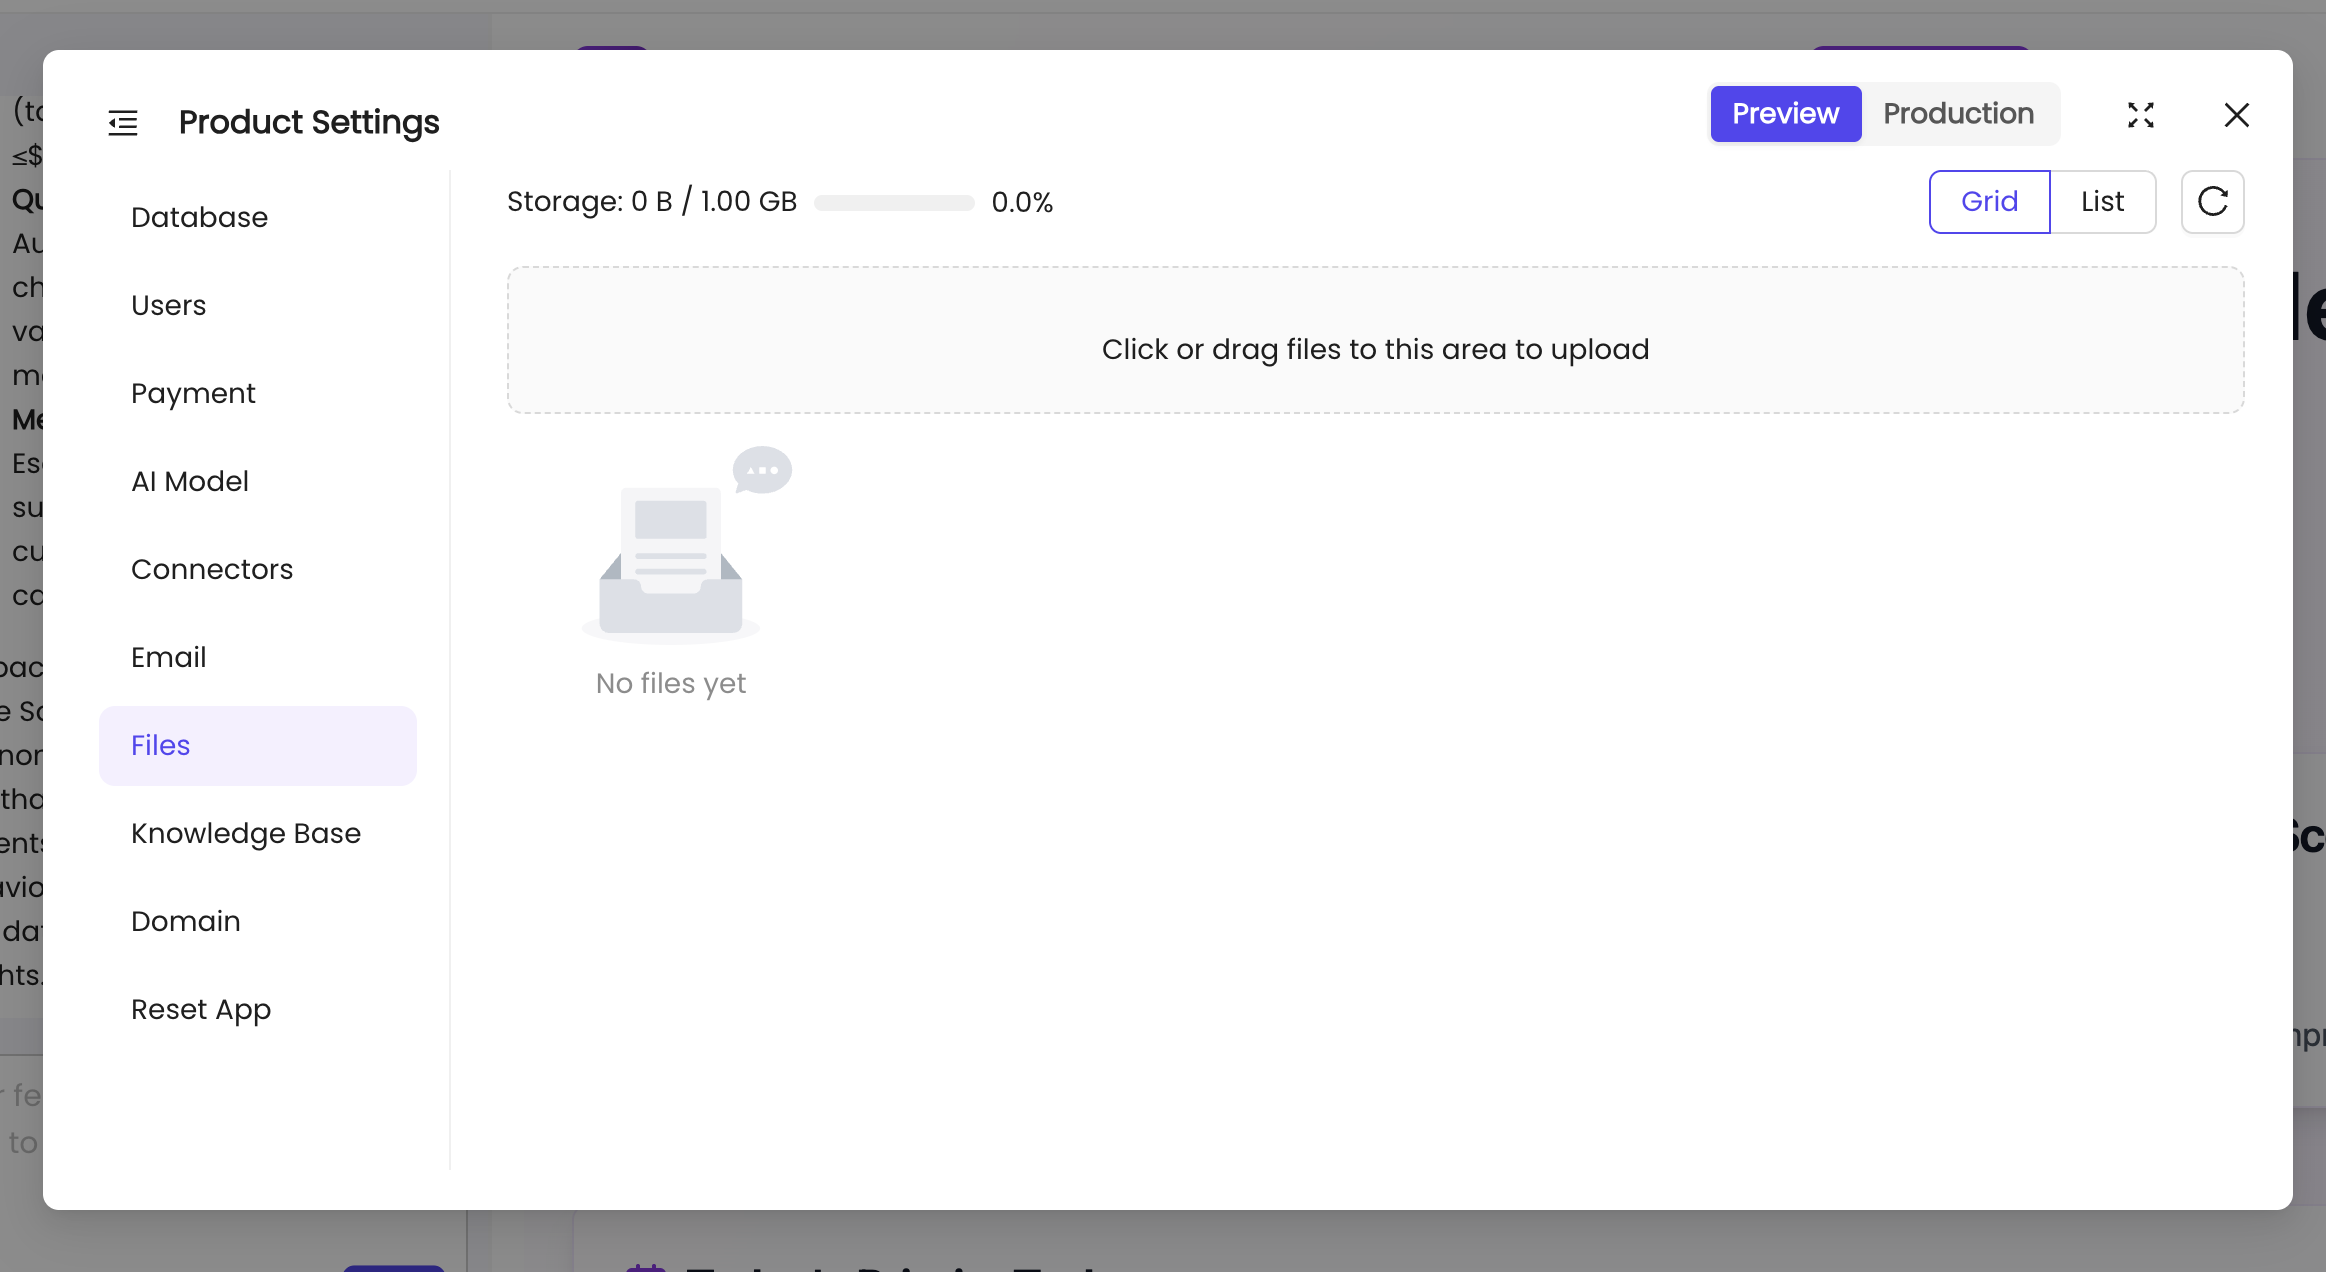
Task: Click the storage usage progress bar
Action: coord(893,202)
